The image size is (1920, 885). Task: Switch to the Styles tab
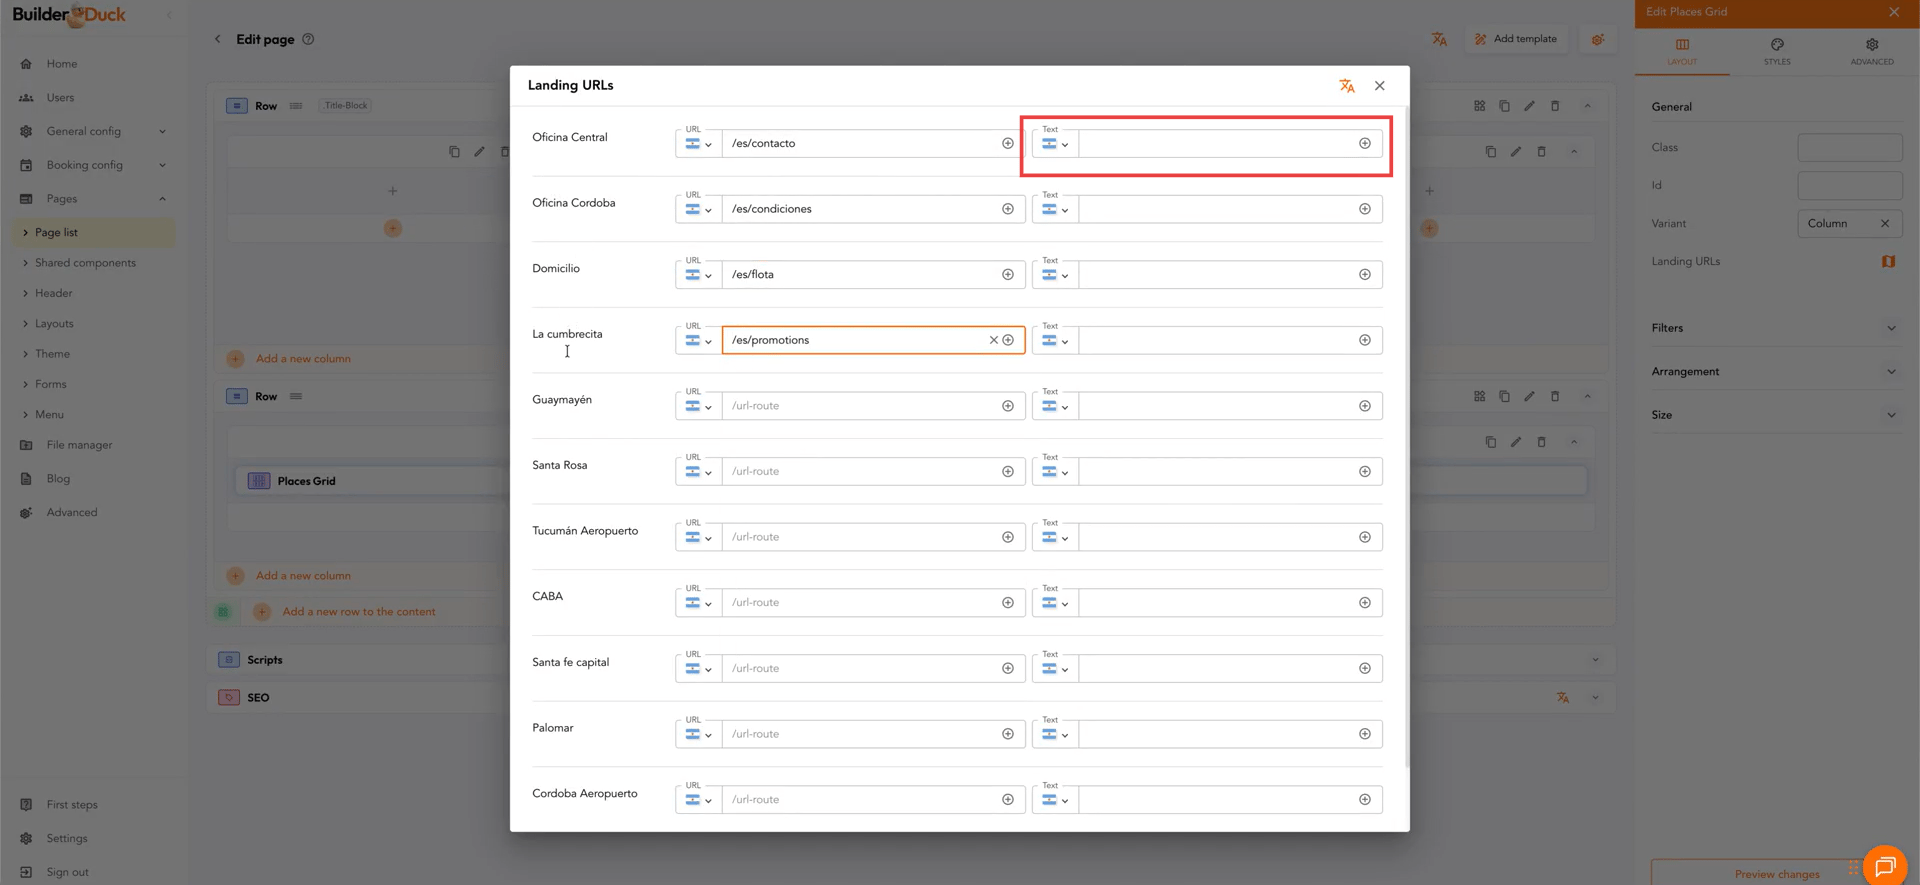1776,51
